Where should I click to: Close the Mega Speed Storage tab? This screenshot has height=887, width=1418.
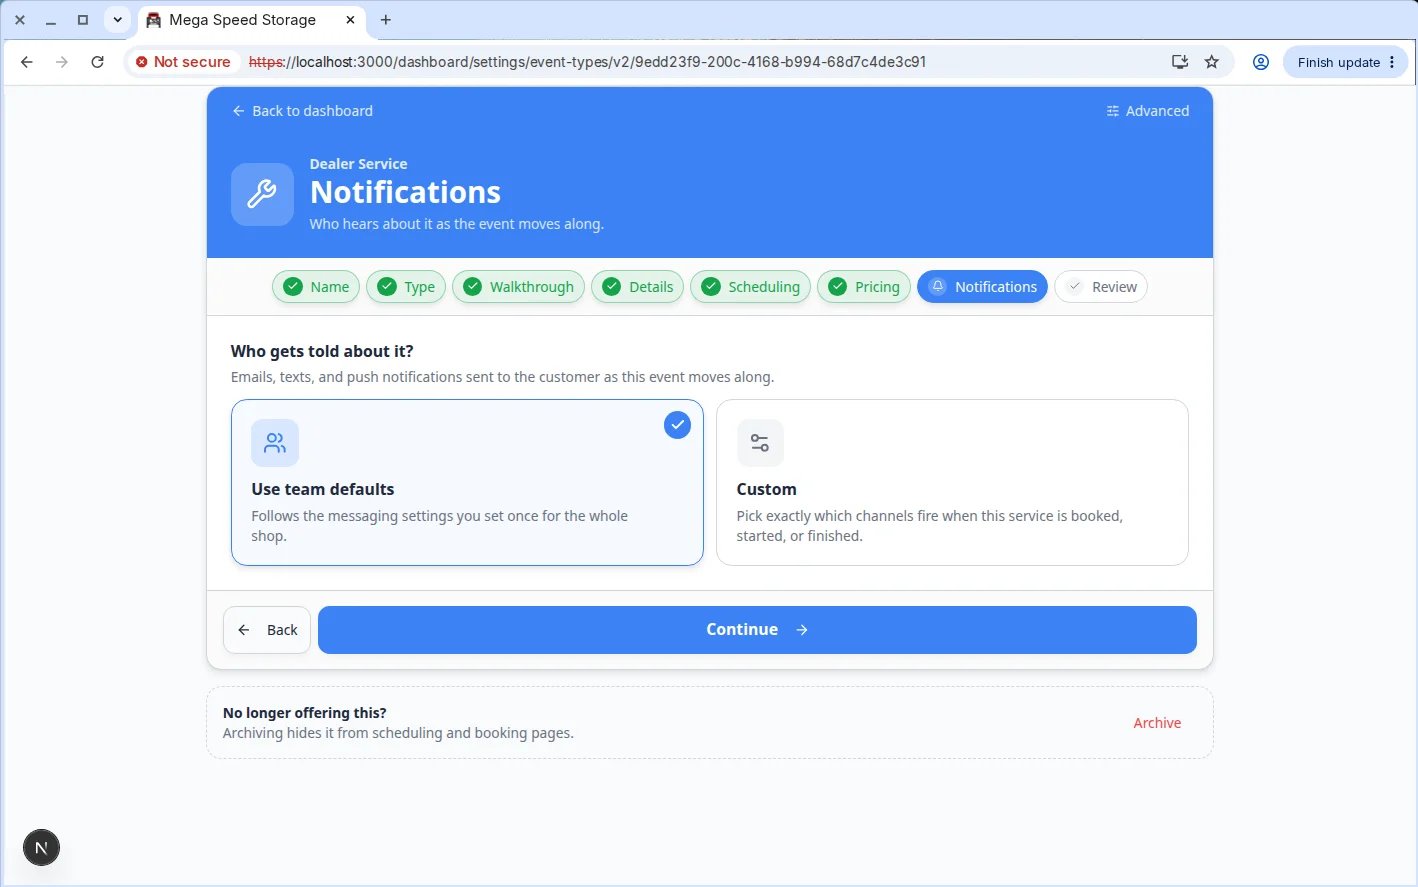coord(350,20)
